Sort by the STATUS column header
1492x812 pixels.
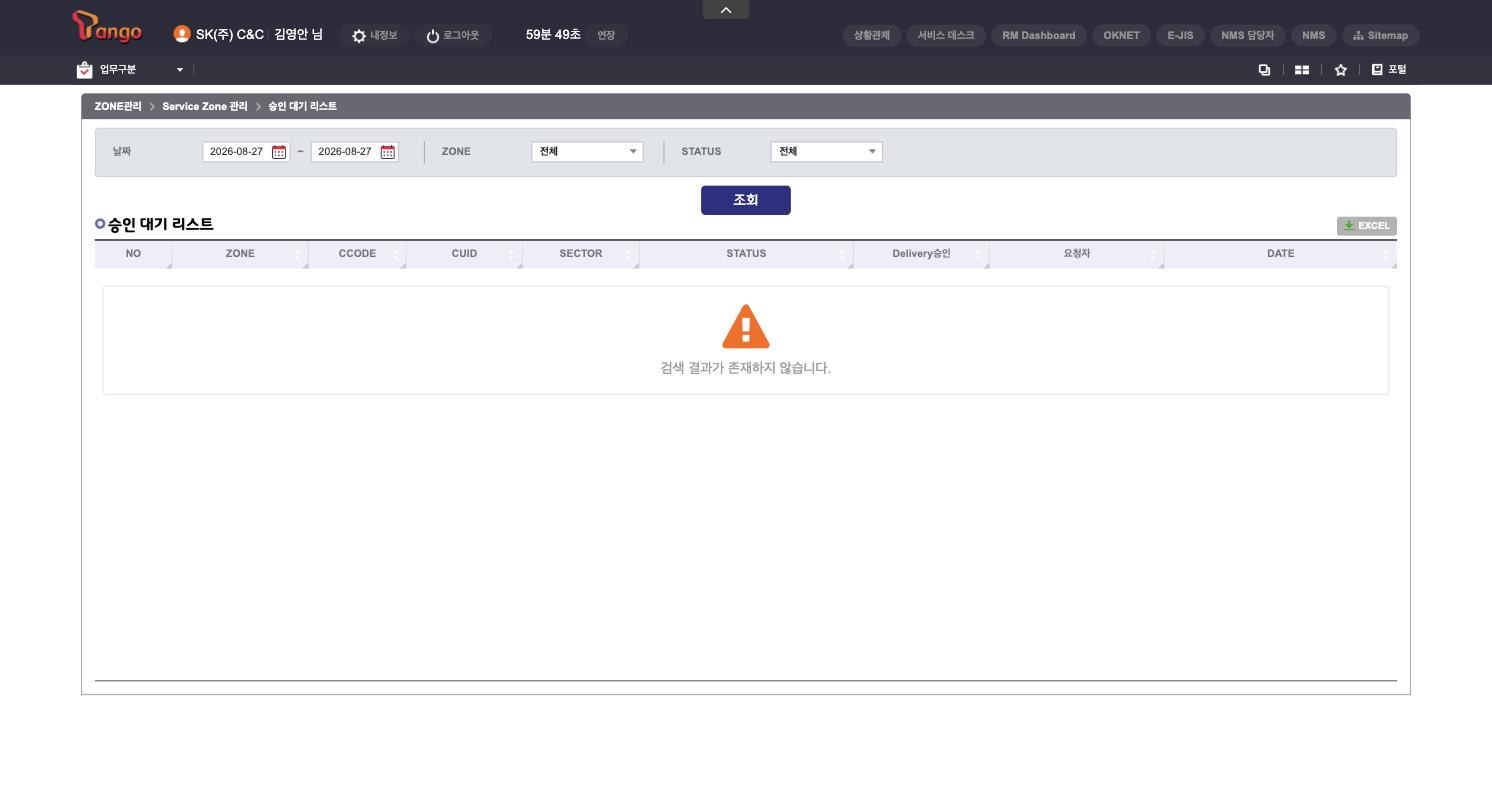point(746,254)
